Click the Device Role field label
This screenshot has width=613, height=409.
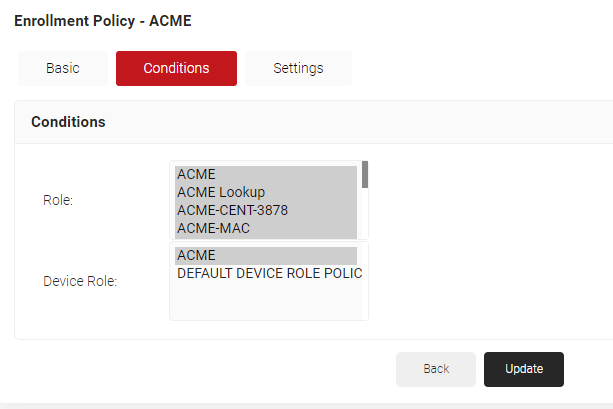tap(80, 281)
